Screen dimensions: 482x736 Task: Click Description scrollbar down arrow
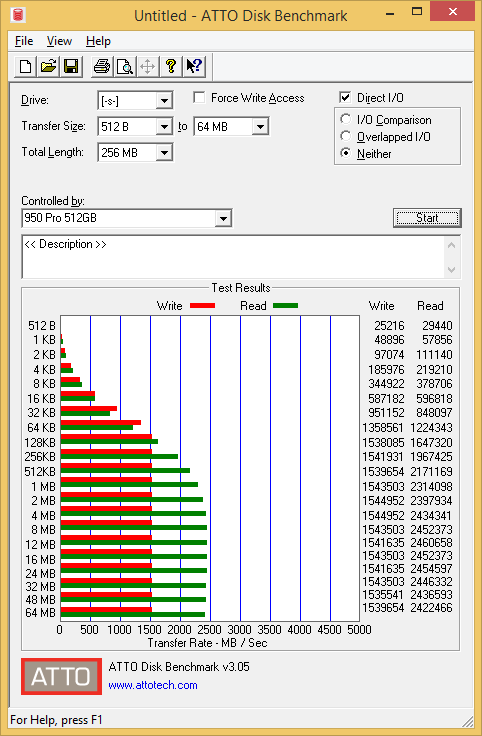click(451, 269)
